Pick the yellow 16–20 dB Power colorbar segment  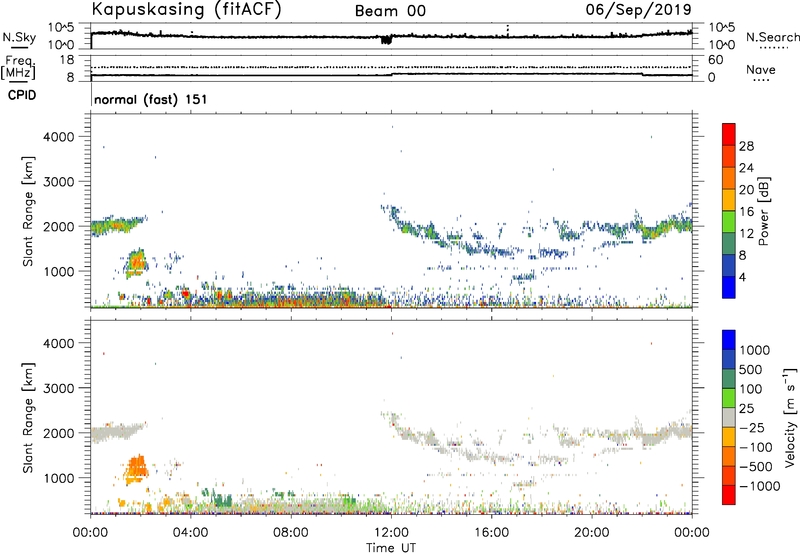click(x=729, y=199)
